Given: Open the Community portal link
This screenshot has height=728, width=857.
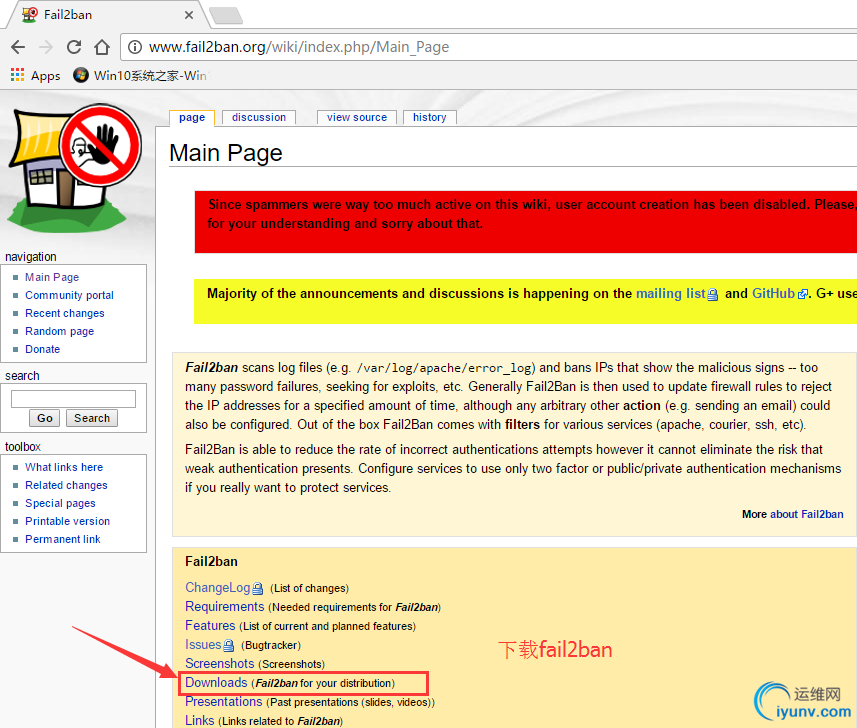Looking at the screenshot, I should 69,295.
